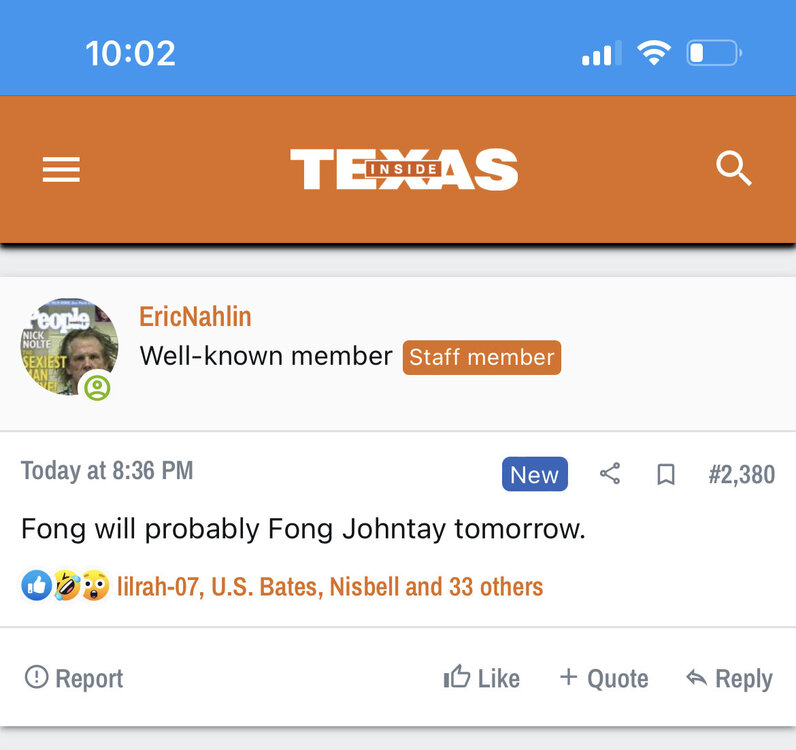The image size is (796, 750).
Task: Tap the green online status badge
Action: [x=97, y=387]
